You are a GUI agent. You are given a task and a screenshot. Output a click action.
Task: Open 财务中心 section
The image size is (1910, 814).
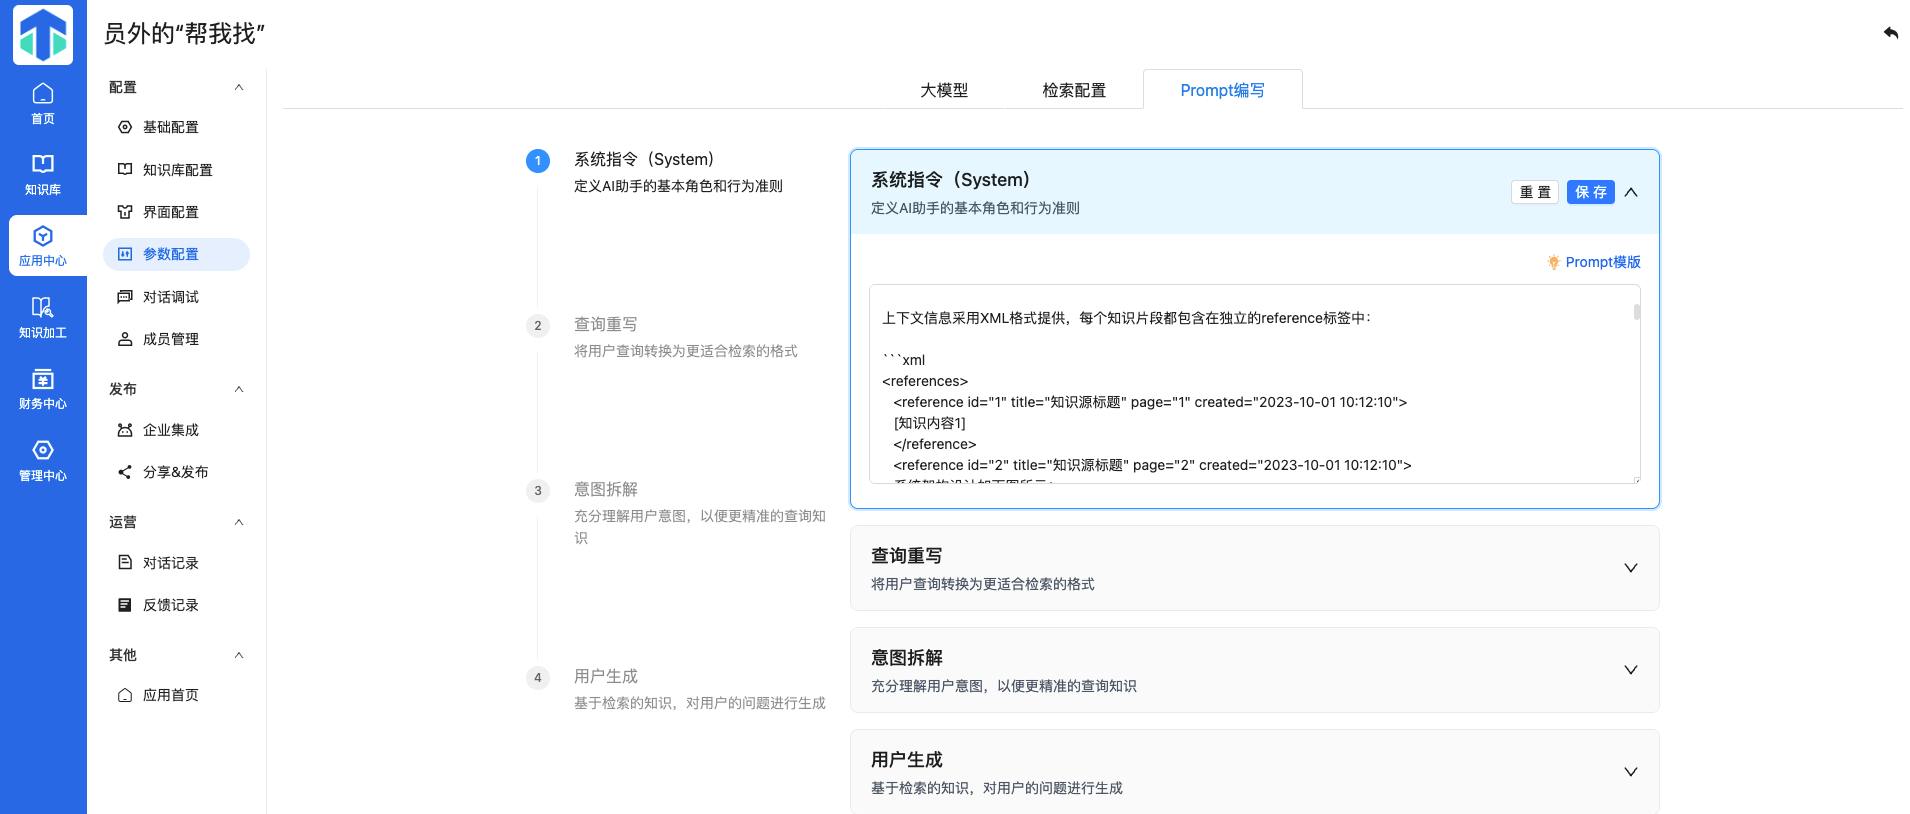pos(43,389)
